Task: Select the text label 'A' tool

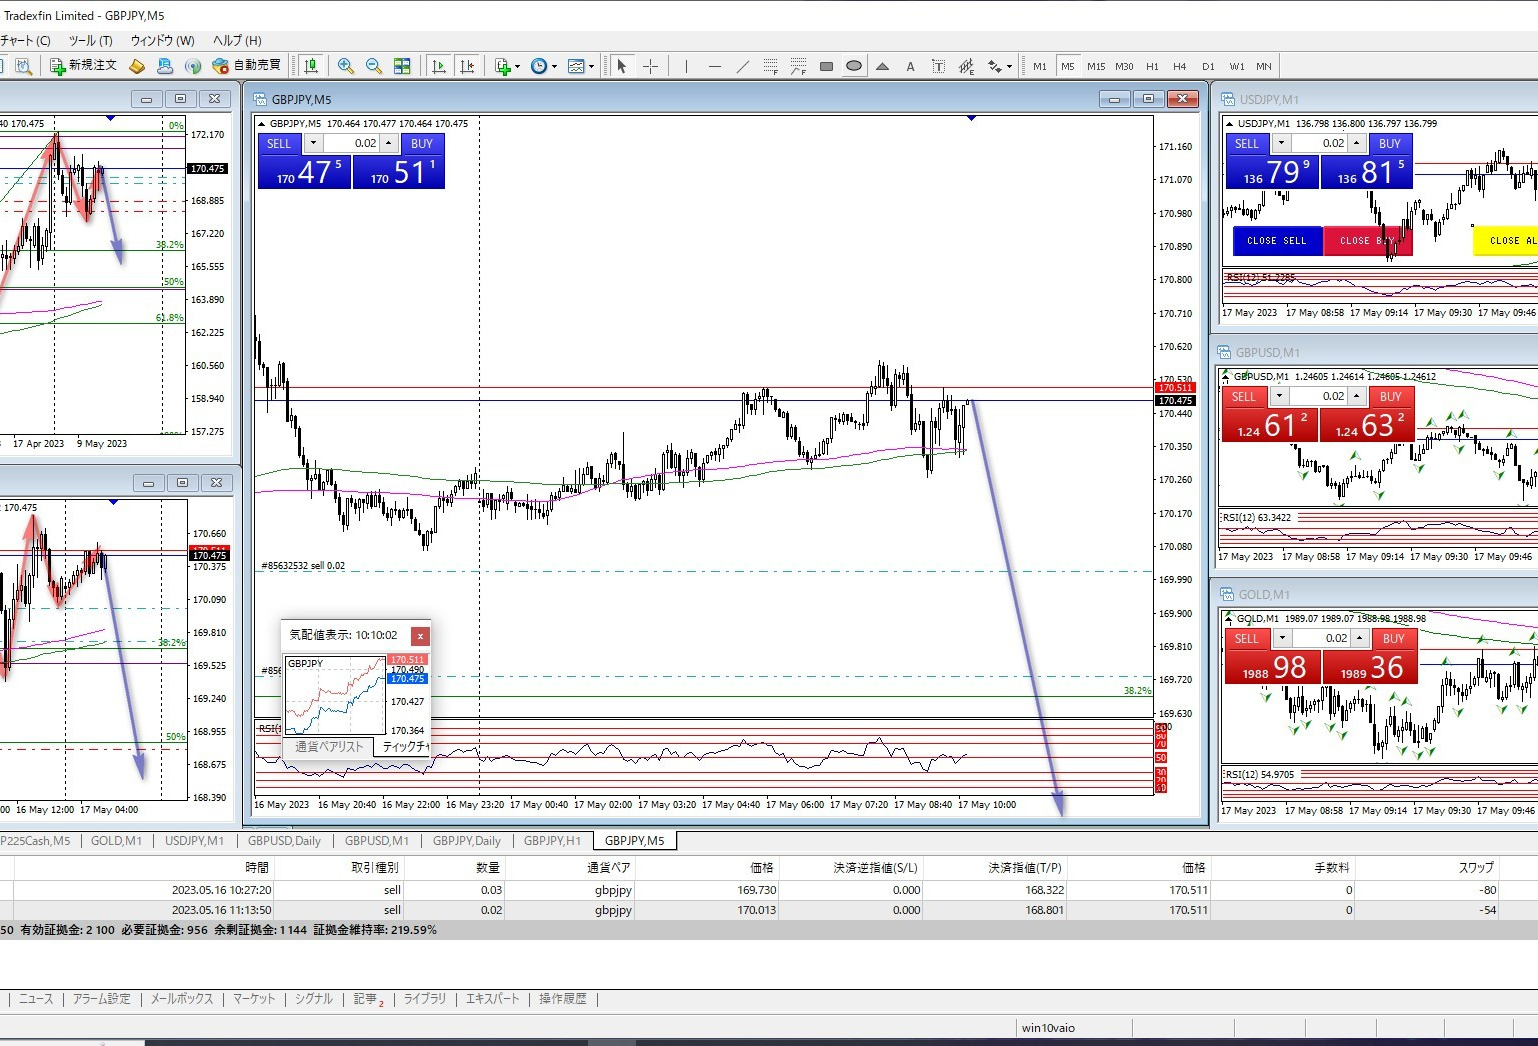Action: (910, 66)
